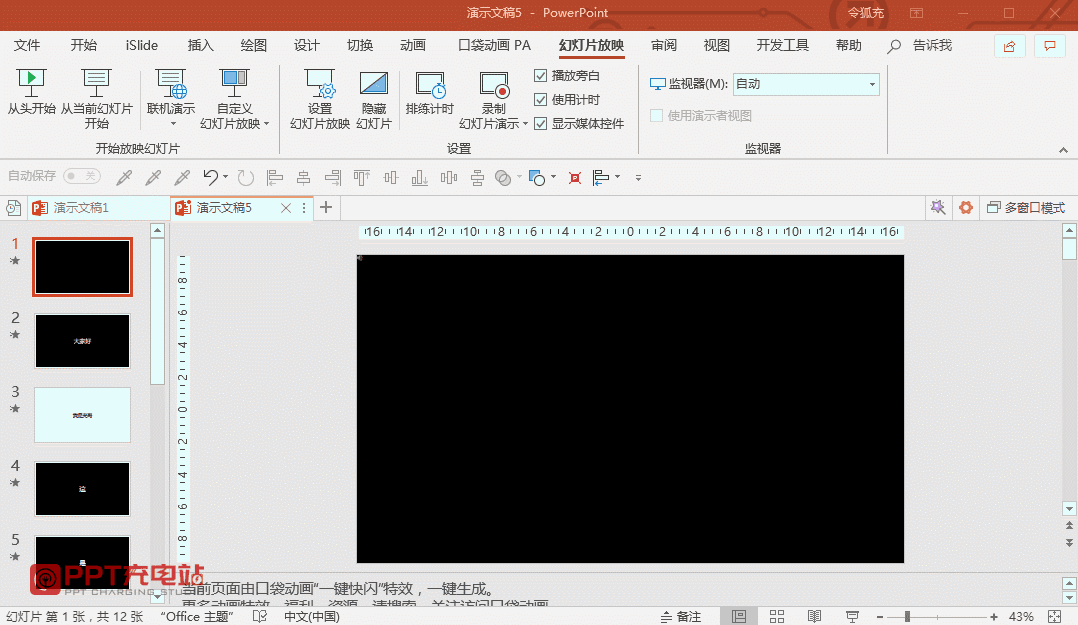
Task: Click the 录制幻灯片演示 record icon
Action: pos(493,85)
